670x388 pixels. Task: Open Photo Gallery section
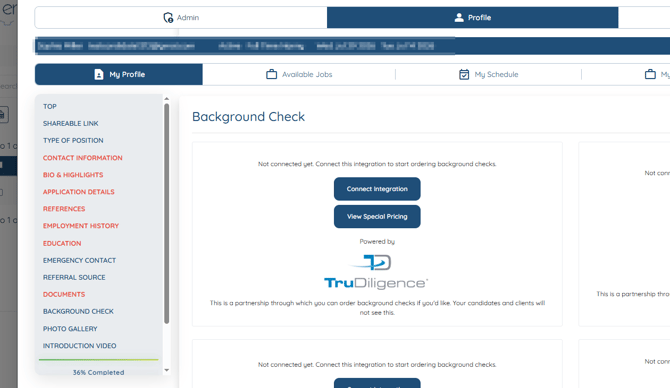(x=70, y=329)
